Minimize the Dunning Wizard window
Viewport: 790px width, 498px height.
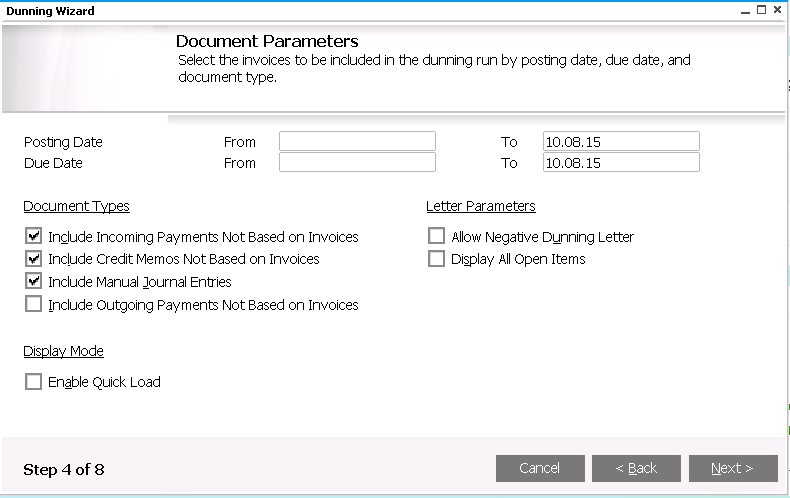click(x=744, y=10)
